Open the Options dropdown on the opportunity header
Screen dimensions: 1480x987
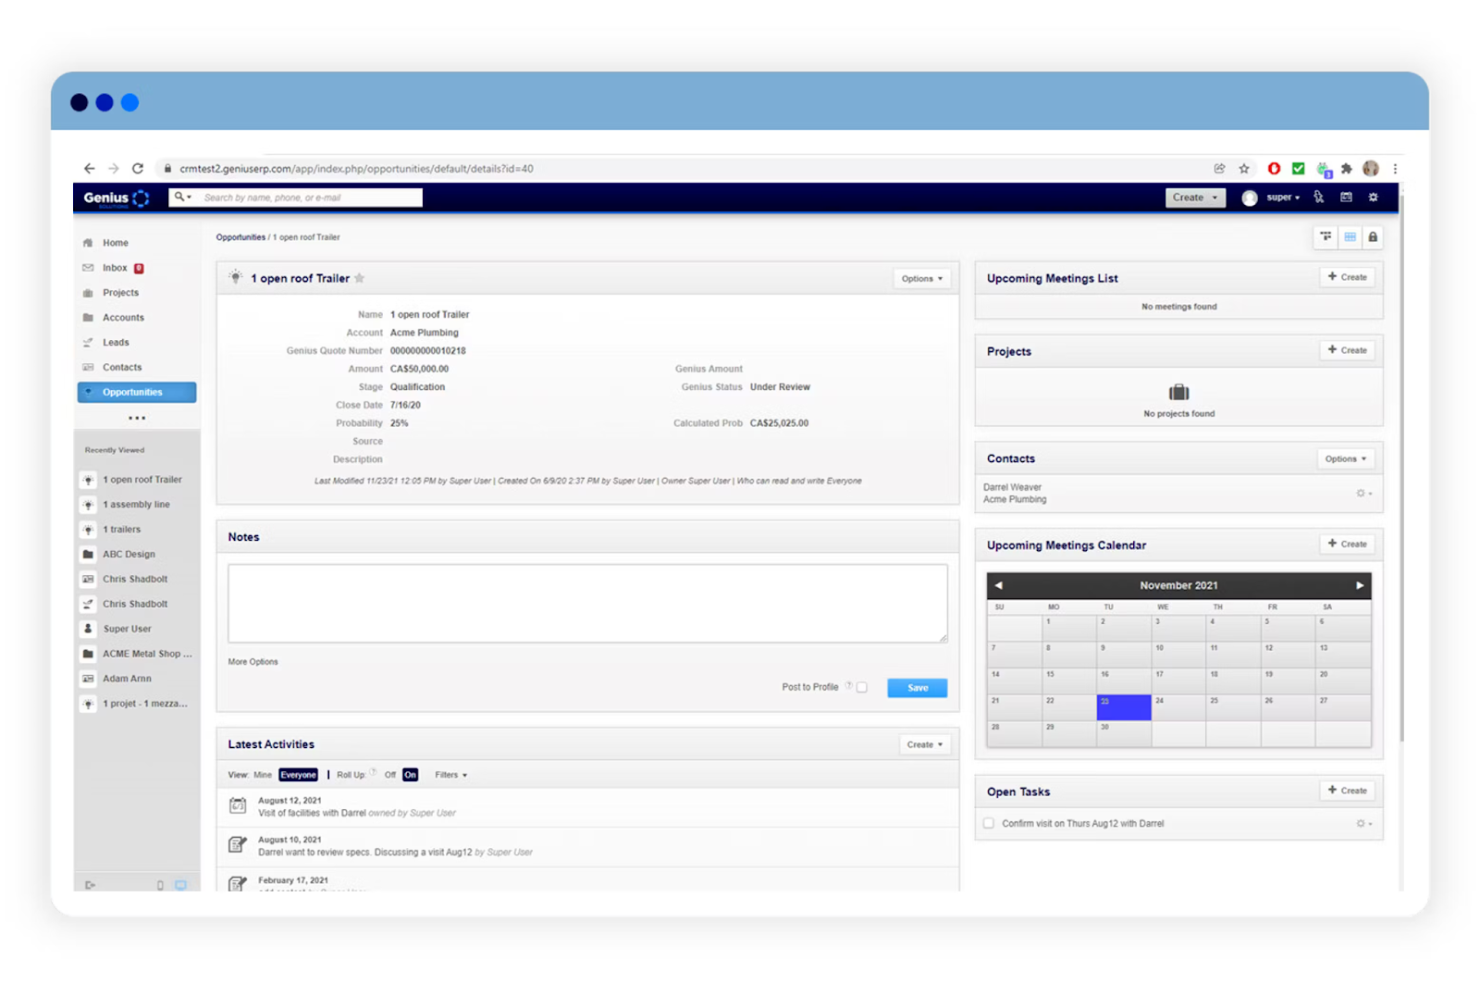919,278
